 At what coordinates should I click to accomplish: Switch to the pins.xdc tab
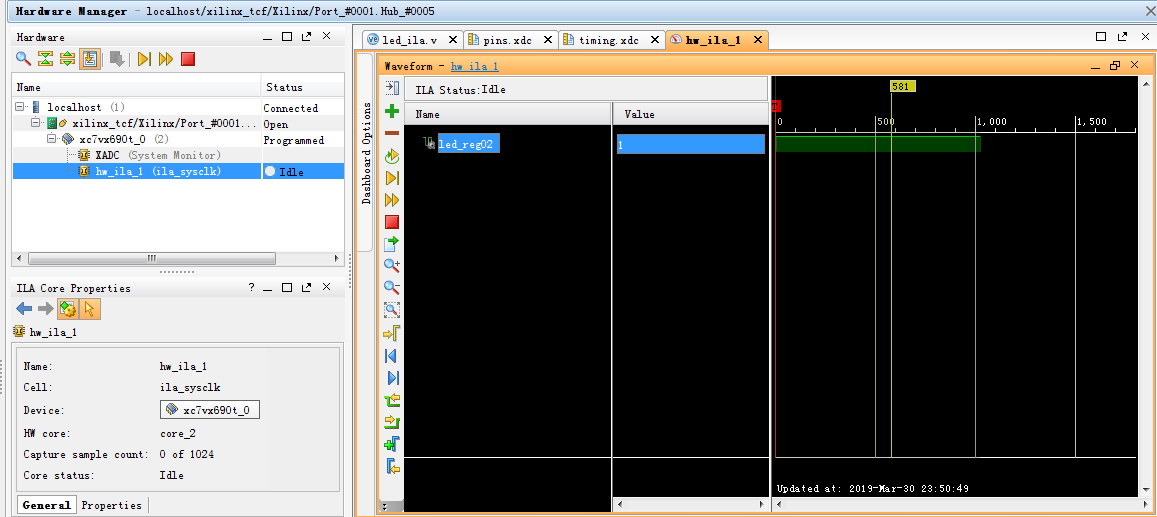point(509,40)
